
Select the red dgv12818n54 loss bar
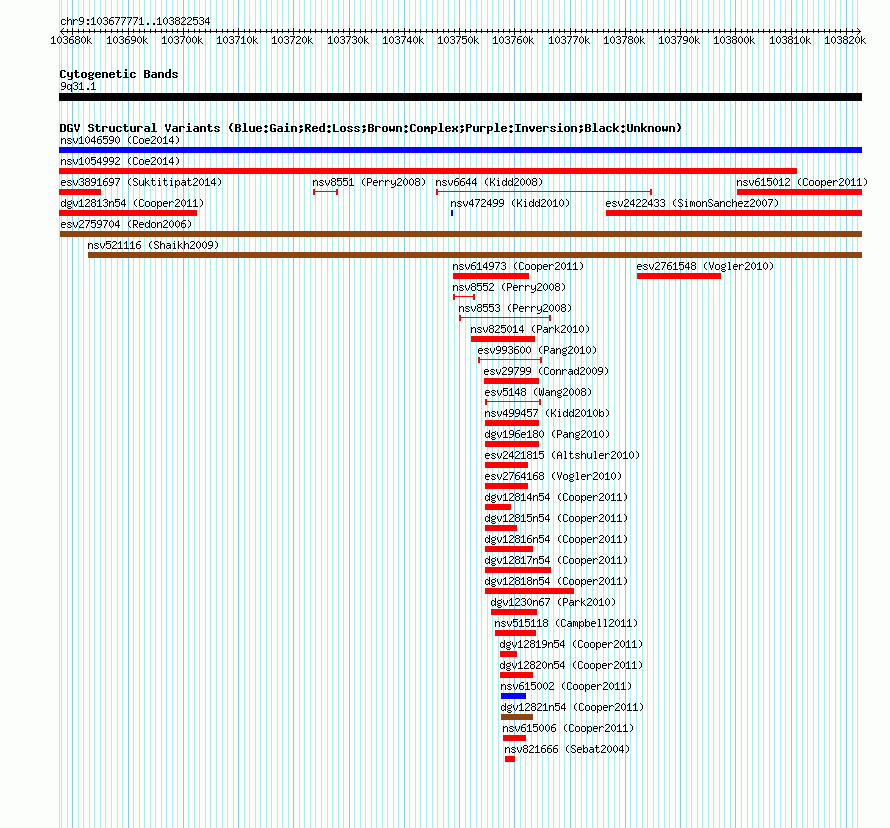click(529, 591)
